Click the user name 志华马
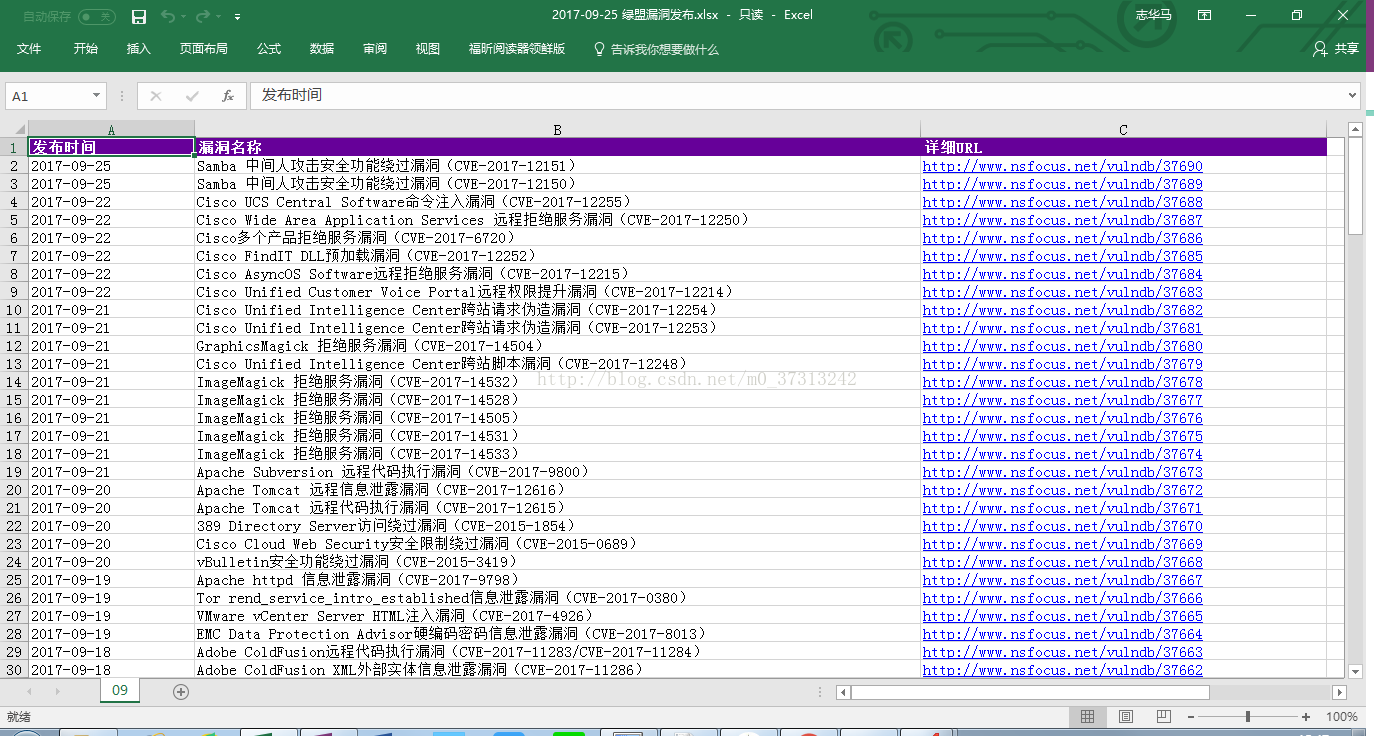 coord(1153,15)
